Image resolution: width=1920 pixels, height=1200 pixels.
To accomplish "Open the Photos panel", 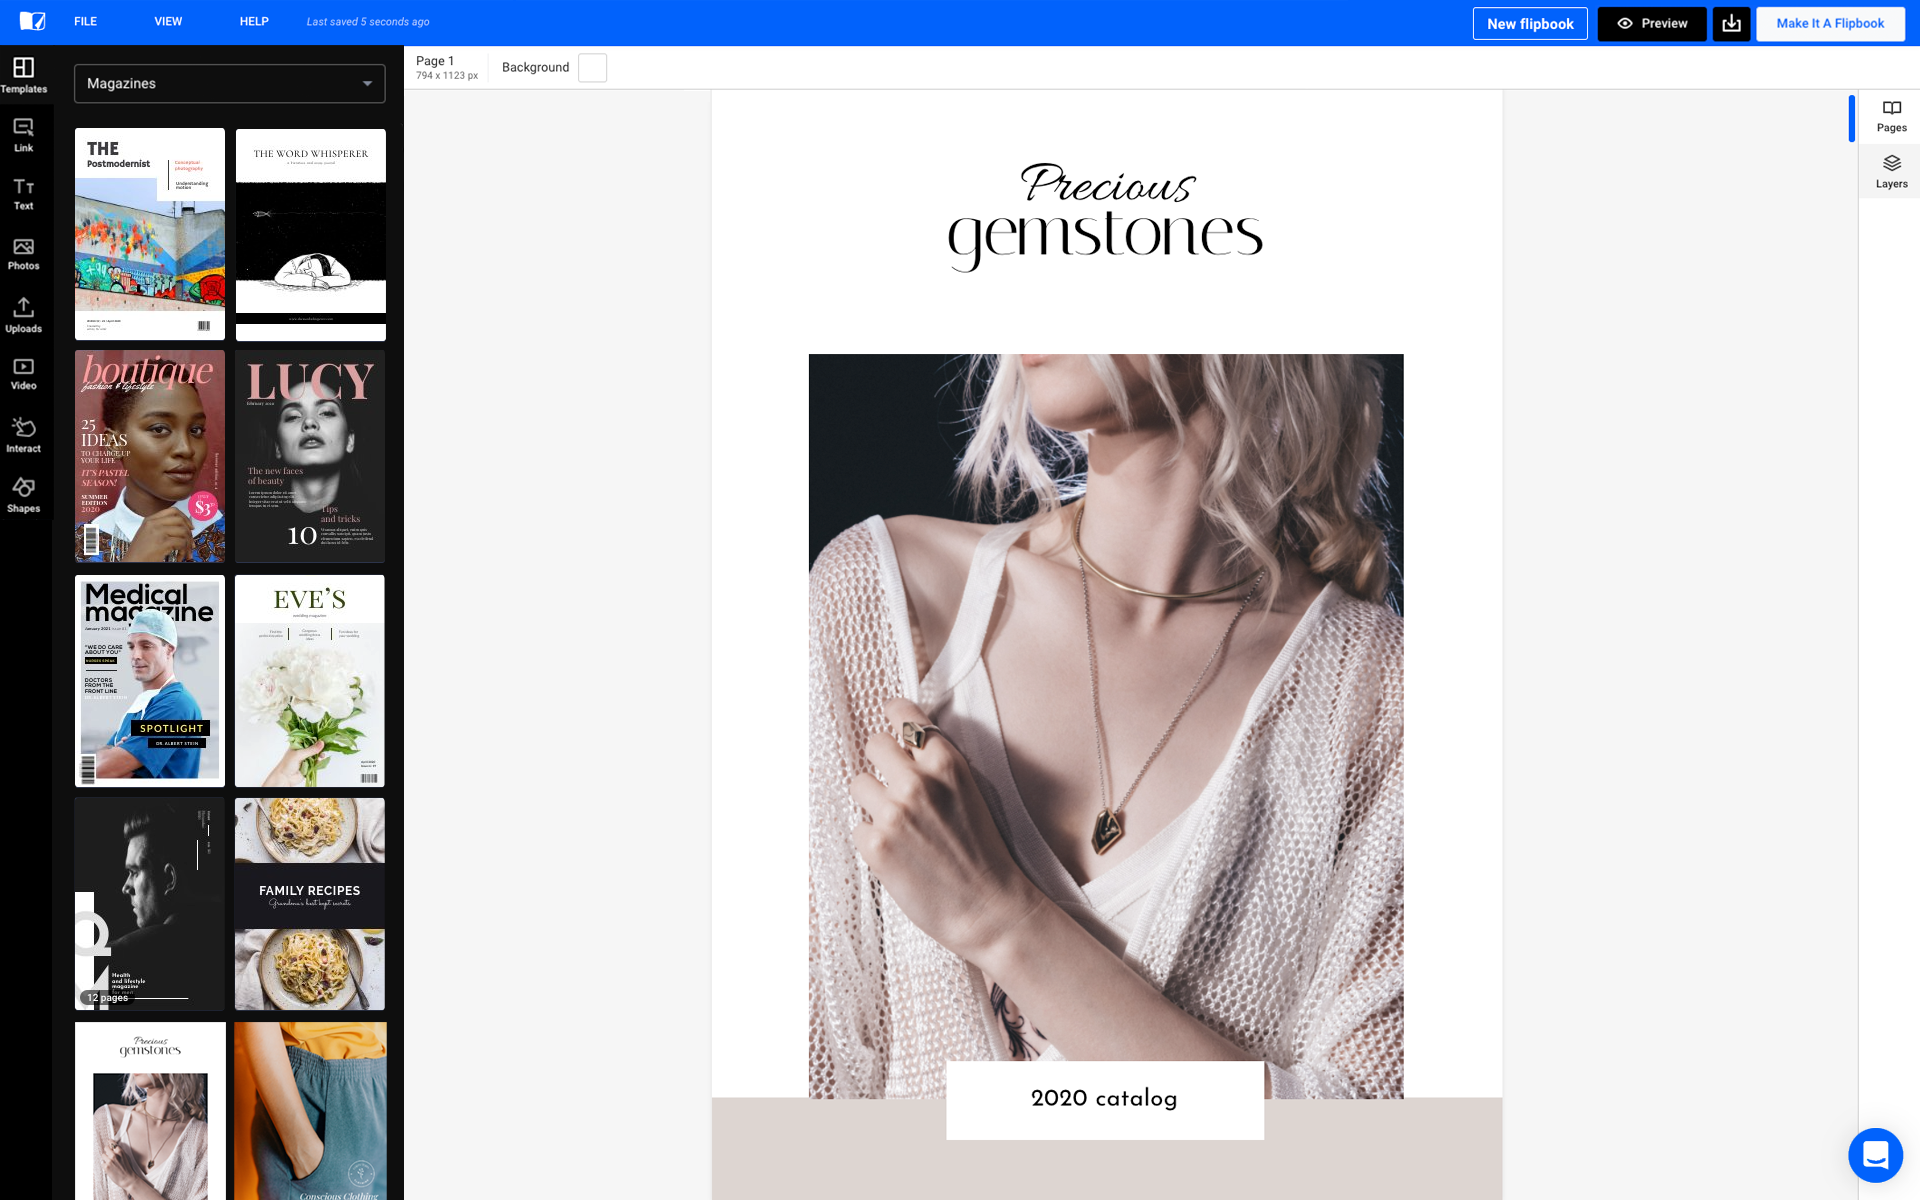I will tap(24, 254).
